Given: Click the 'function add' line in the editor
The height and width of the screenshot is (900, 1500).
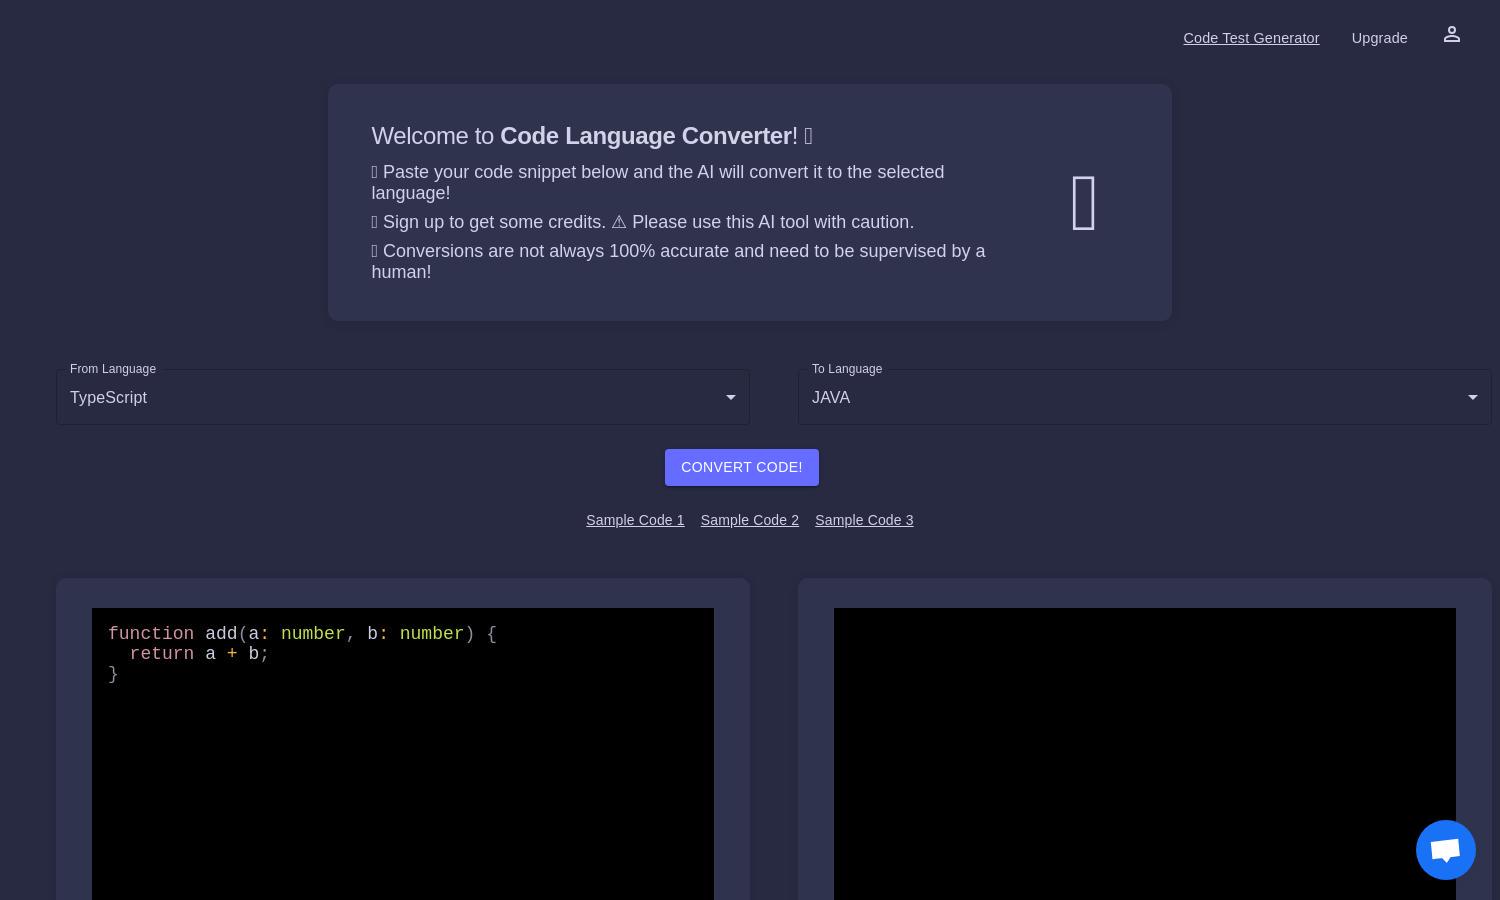Looking at the screenshot, I should click(302, 634).
